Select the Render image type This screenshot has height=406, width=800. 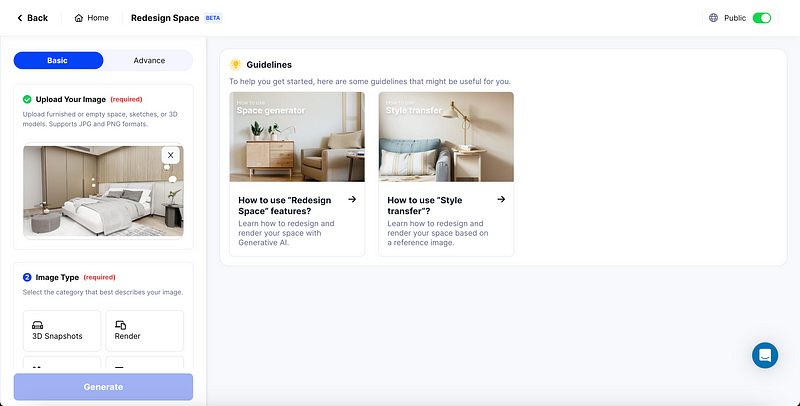[144, 331]
